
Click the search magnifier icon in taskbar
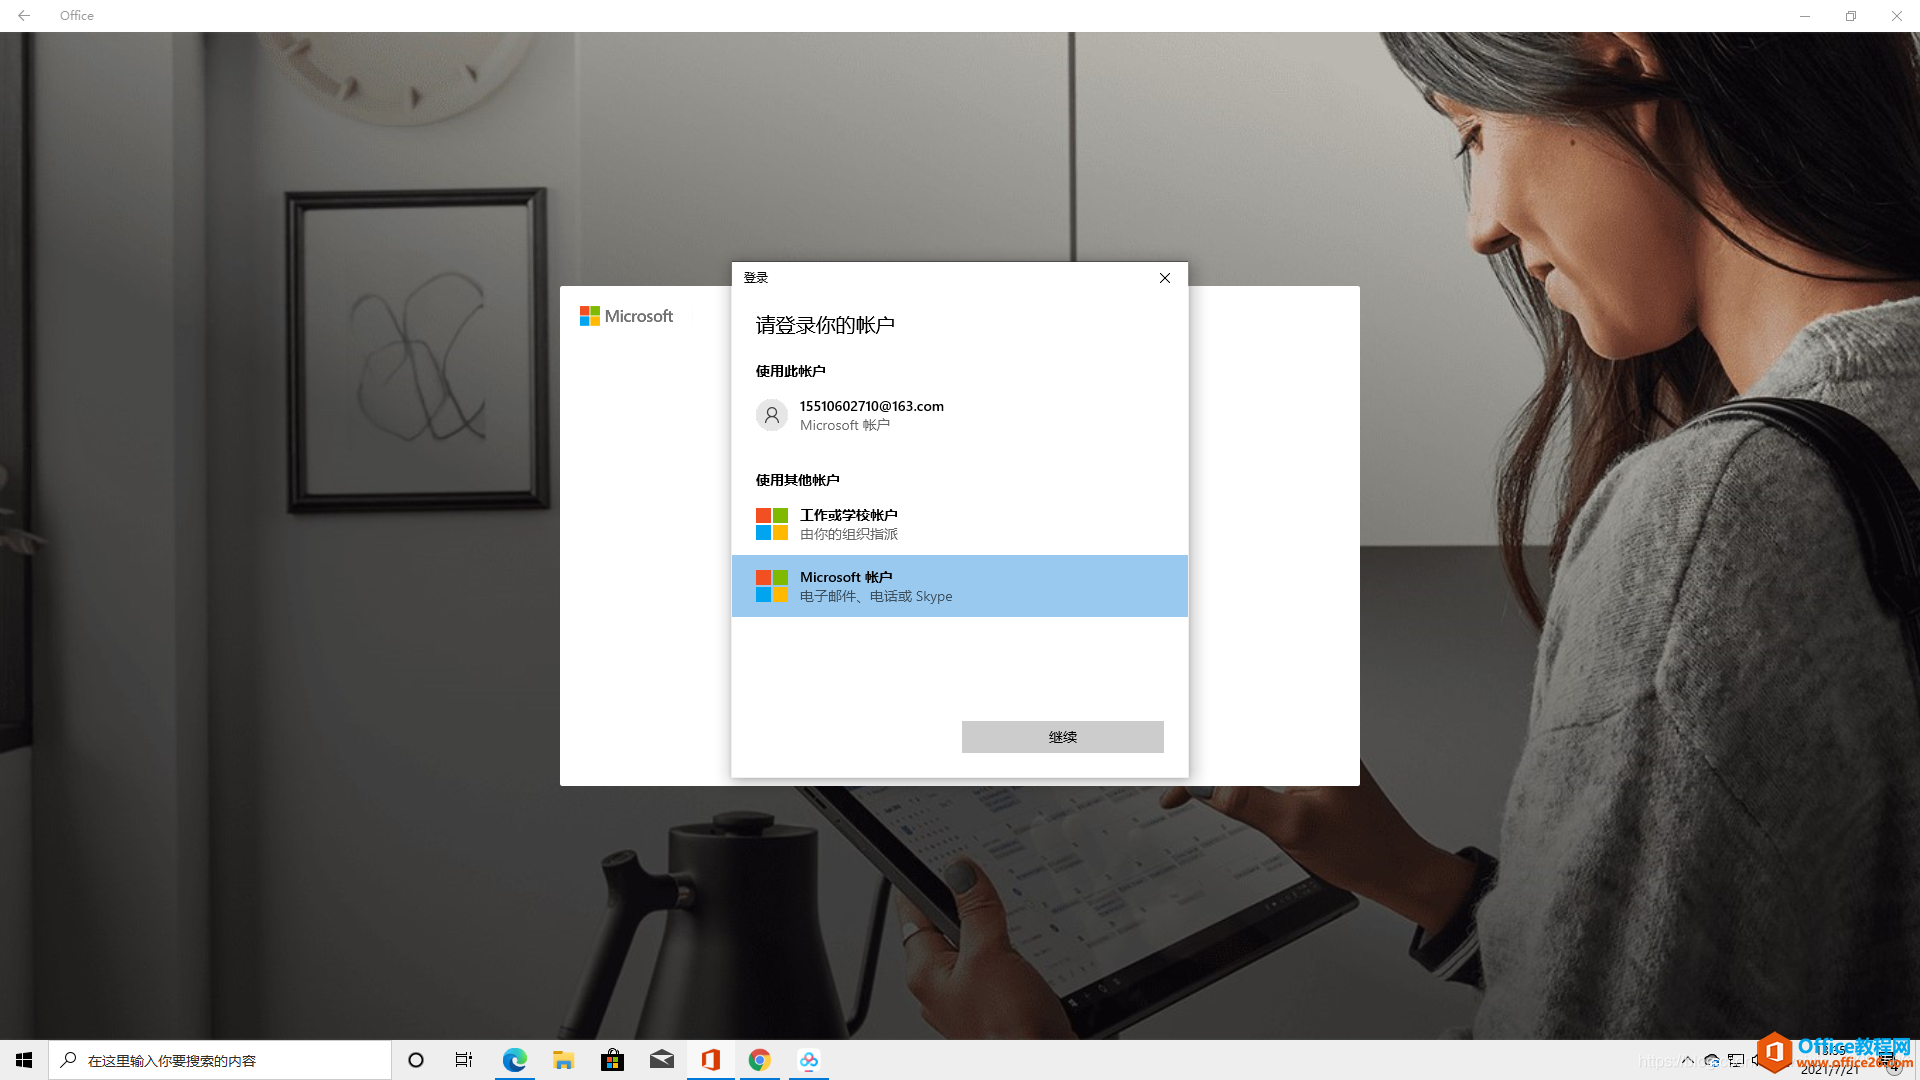click(69, 1060)
